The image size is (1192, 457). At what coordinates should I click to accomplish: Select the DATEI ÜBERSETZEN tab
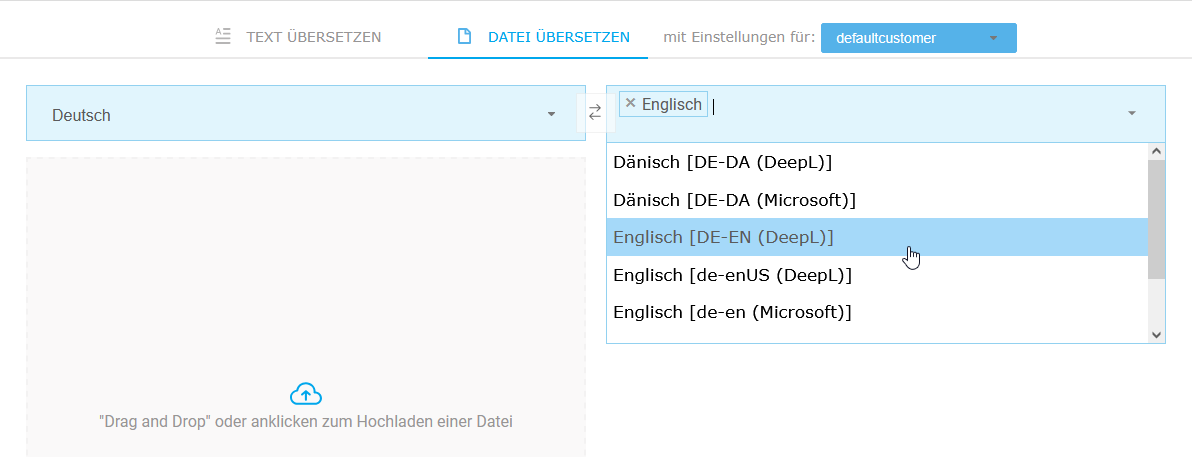558,37
